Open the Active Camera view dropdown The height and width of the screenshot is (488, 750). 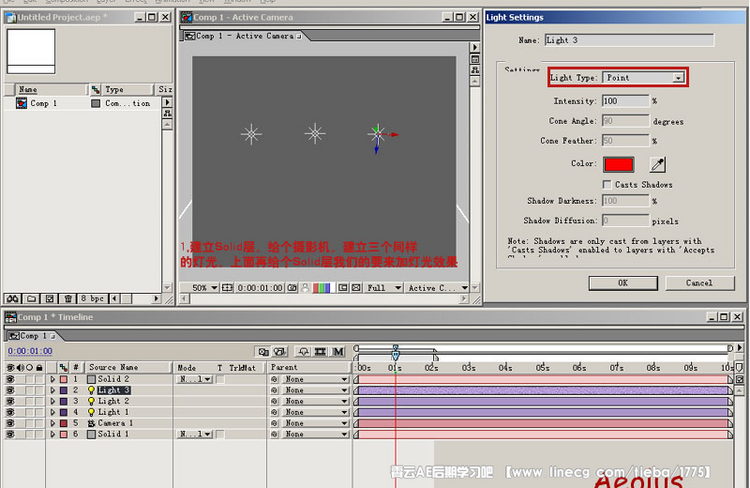point(437,288)
